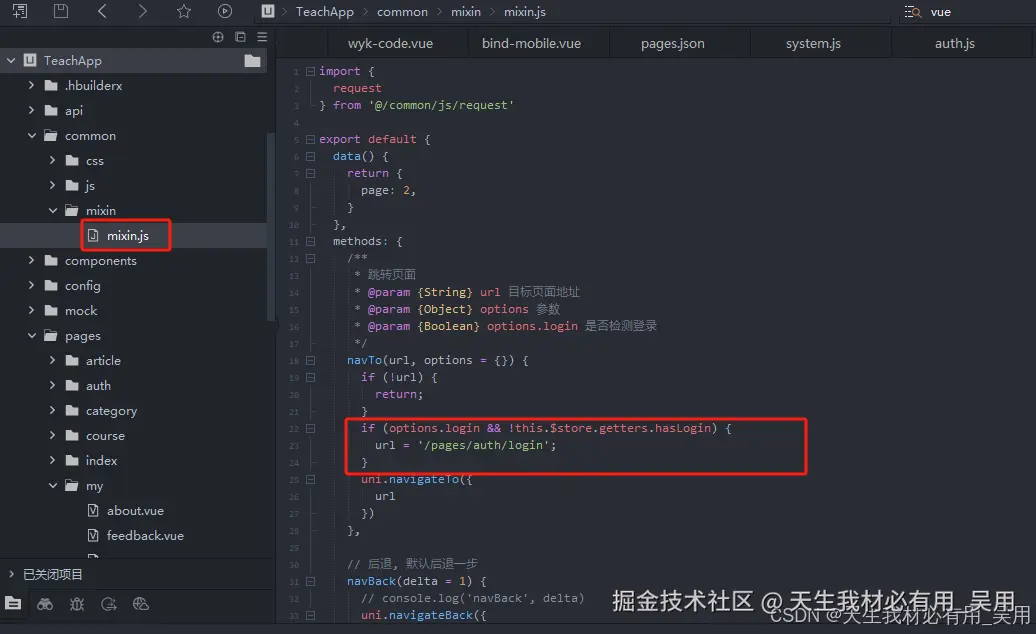Save the current file
The width and height of the screenshot is (1036, 634).
(60, 11)
